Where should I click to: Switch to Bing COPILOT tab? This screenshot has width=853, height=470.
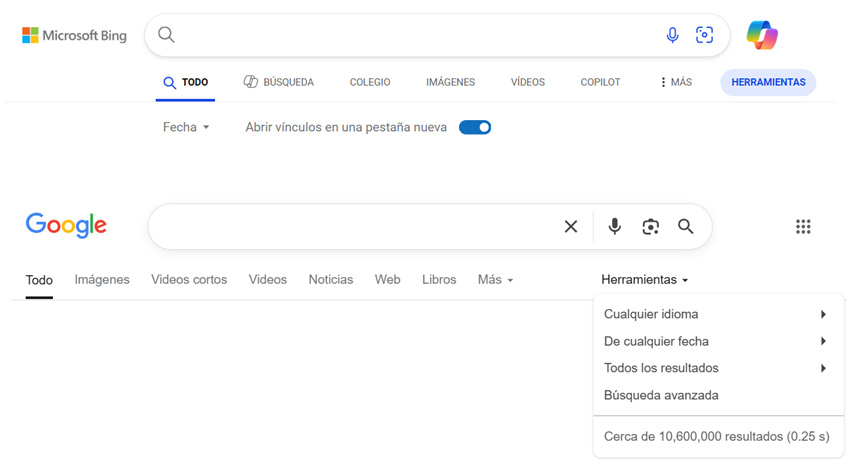pyautogui.click(x=600, y=82)
